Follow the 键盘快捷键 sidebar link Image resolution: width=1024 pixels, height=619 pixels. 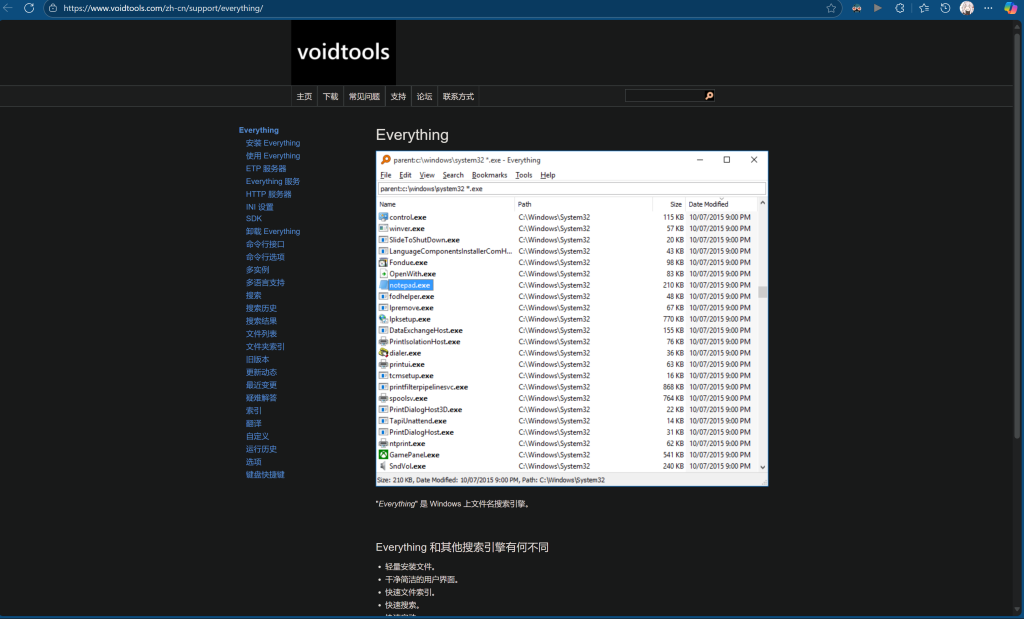pyautogui.click(x=265, y=475)
